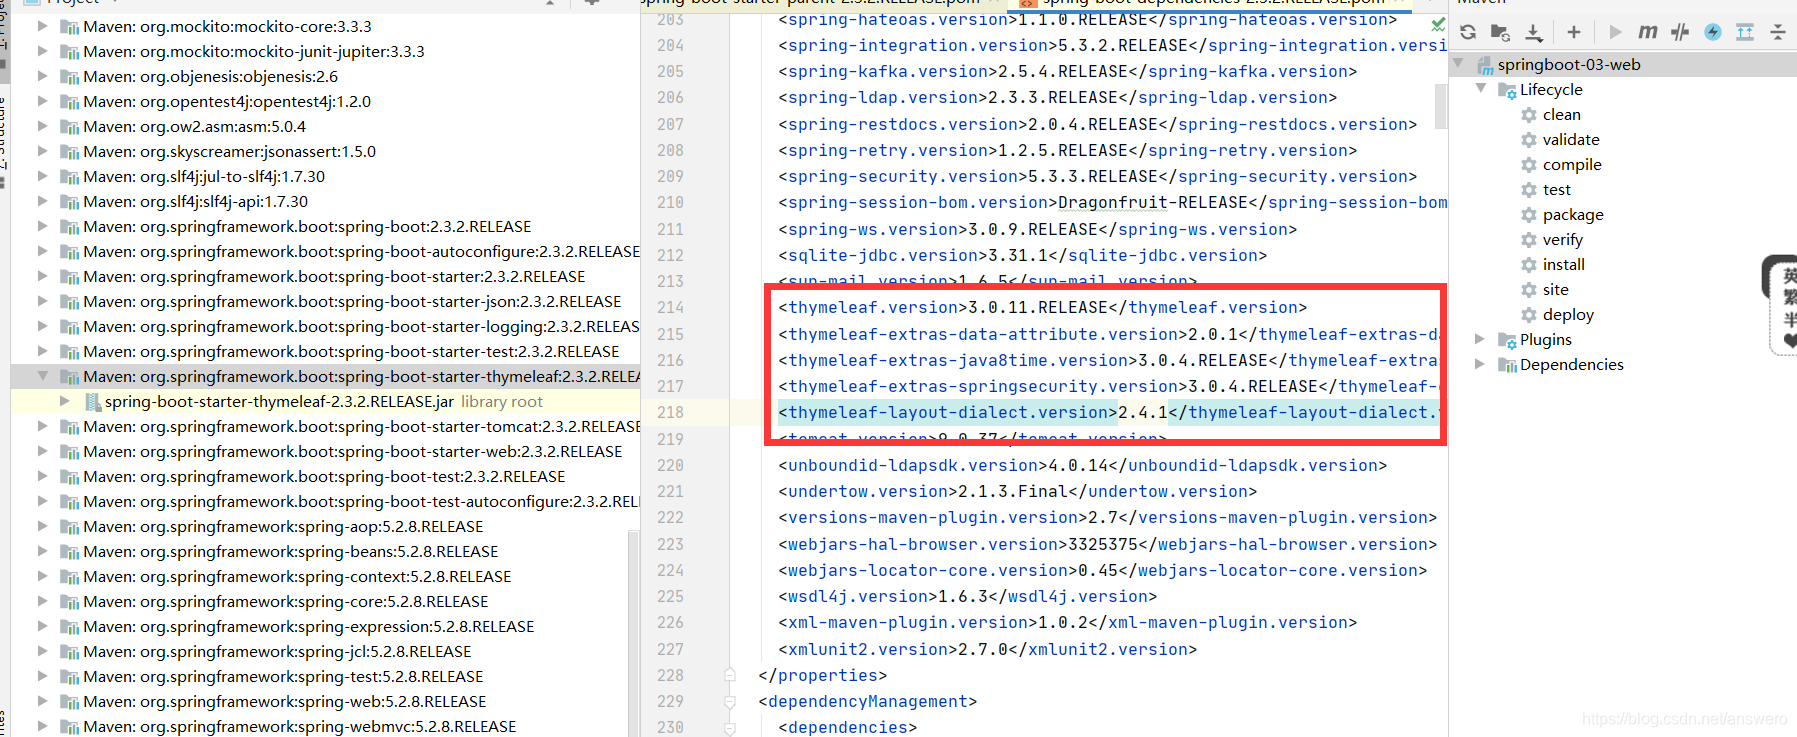This screenshot has width=1797, height=737.
Task: Click the editor vertical scrollbar thumb
Action: click(1441, 106)
